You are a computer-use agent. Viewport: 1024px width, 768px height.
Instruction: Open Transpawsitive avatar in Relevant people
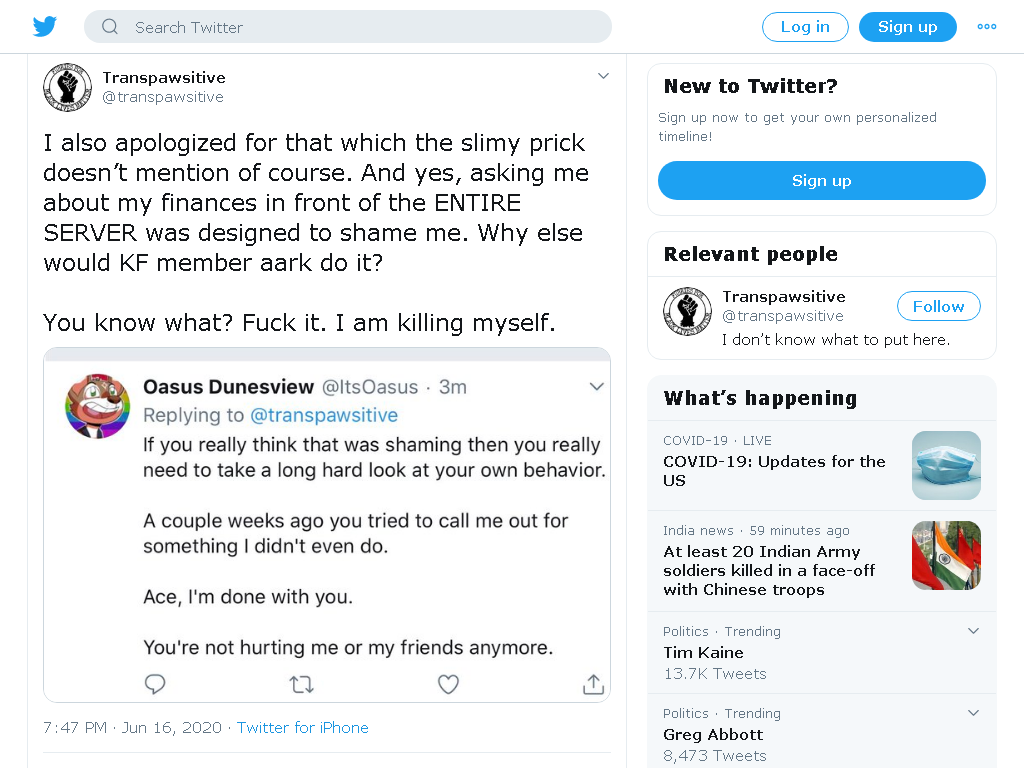coord(687,311)
